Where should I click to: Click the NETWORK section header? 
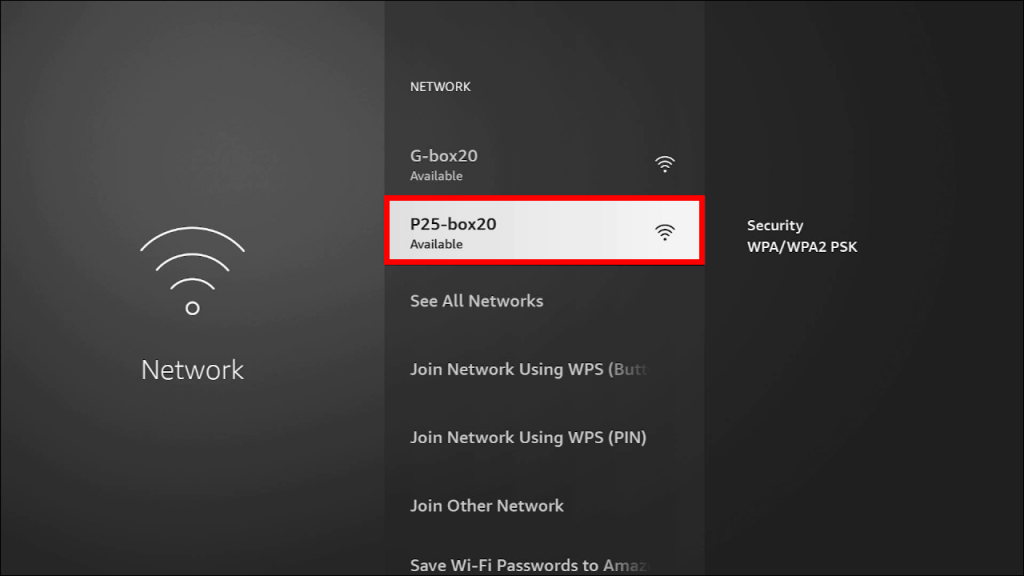coord(440,86)
